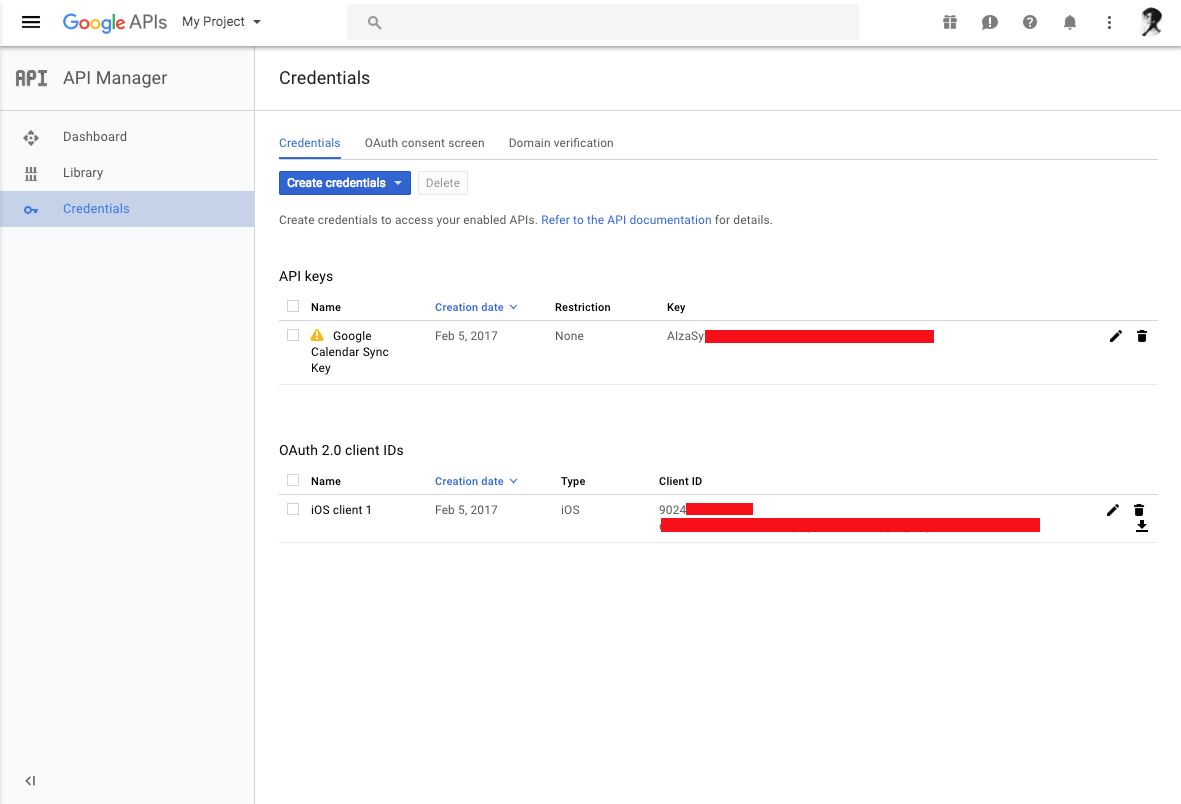The width and height of the screenshot is (1181, 804).
Task: Go to Dashboard in sidebar
Action: pyautogui.click(x=95, y=137)
